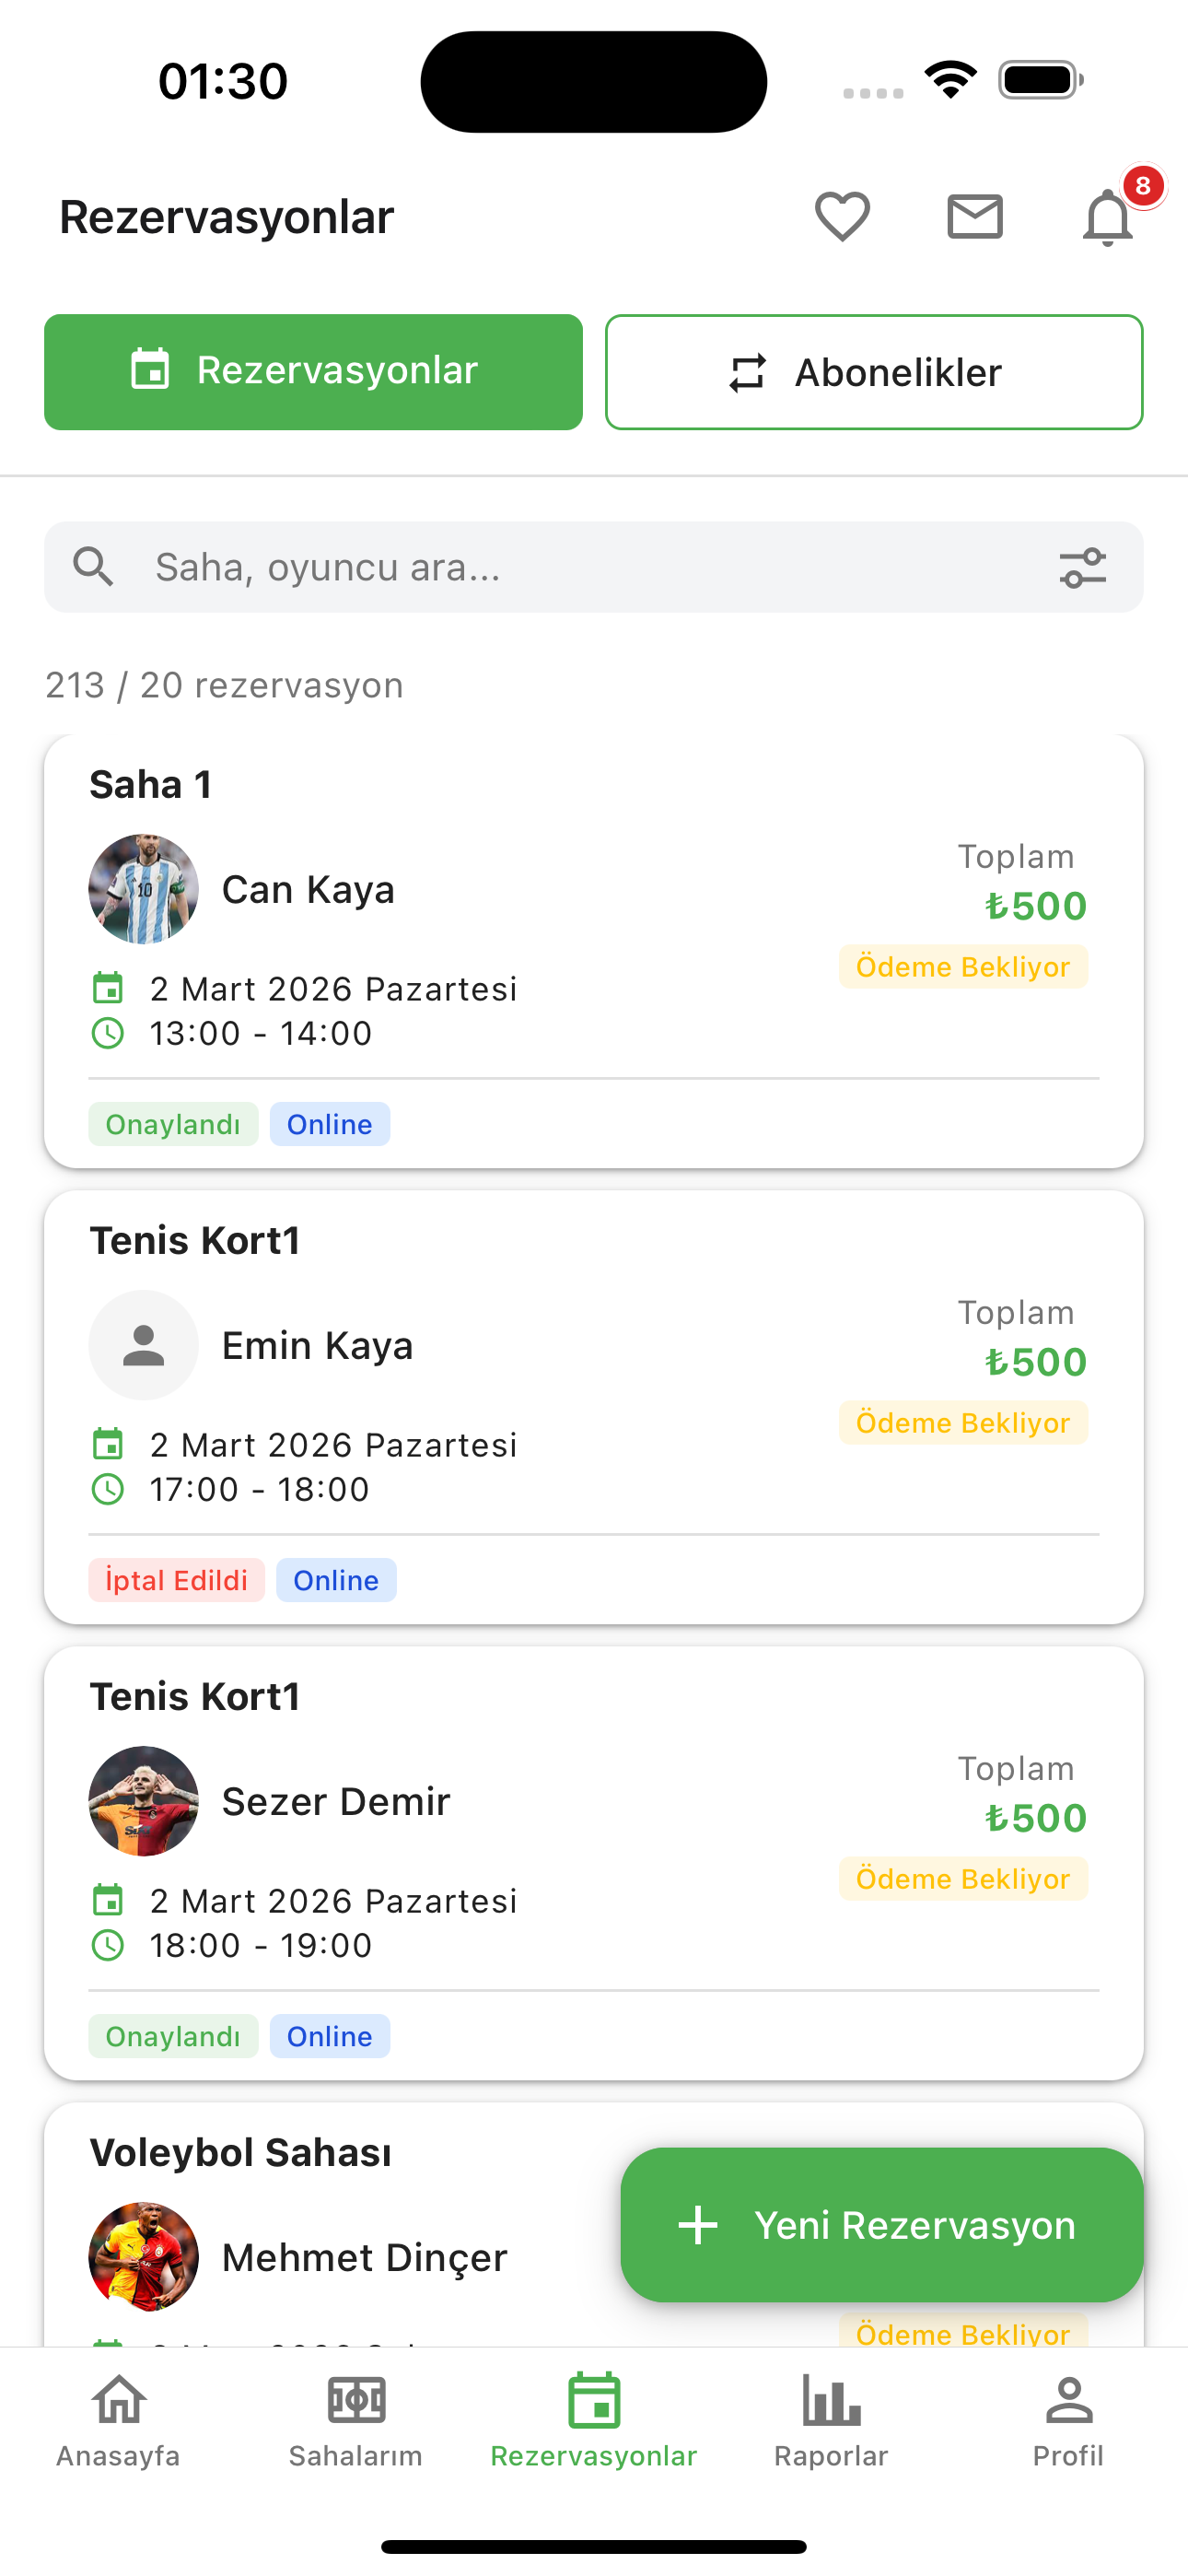The image size is (1188, 2576).
Task: Tap Yeni Rezervasyon button
Action: [x=881, y=2225]
